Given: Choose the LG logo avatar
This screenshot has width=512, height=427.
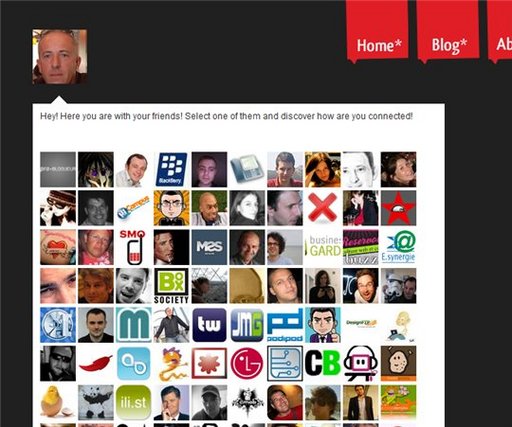Looking at the screenshot, I should tap(247, 363).
